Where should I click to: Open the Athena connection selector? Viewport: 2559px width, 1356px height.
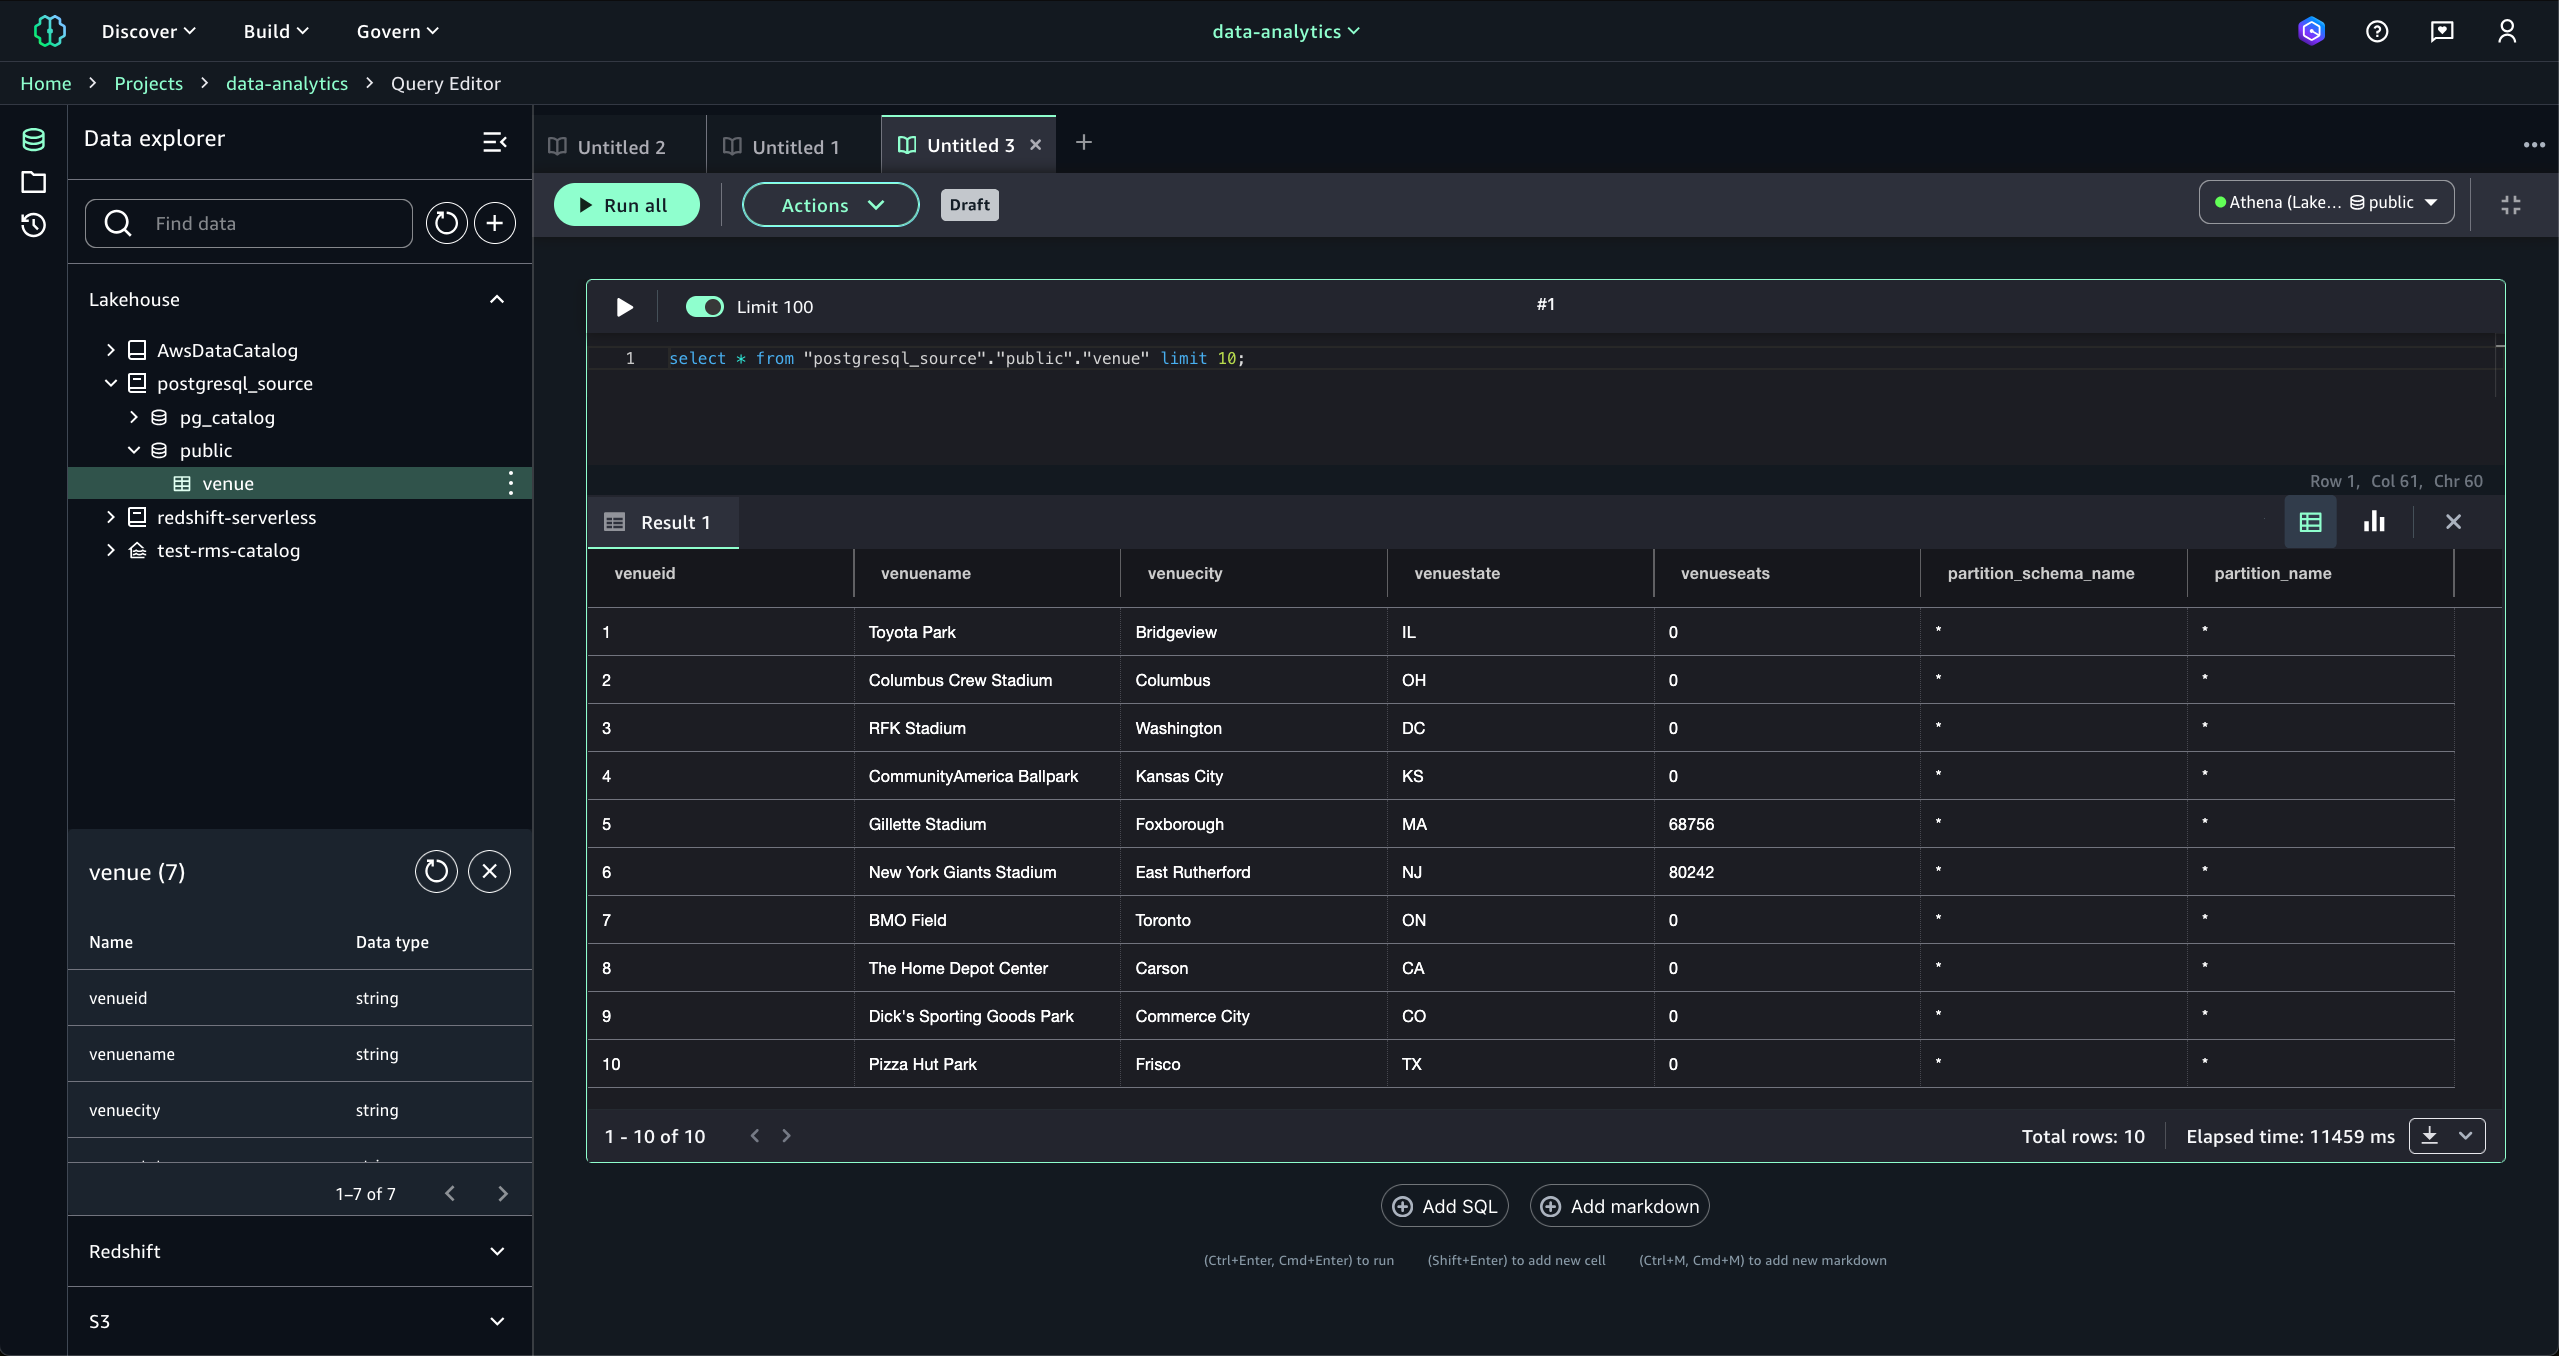coord(2325,202)
